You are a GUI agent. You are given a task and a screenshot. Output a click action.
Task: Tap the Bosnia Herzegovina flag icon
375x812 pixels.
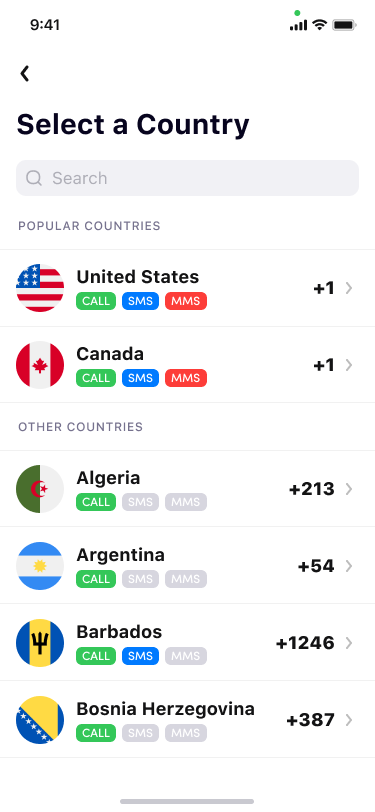coord(40,720)
